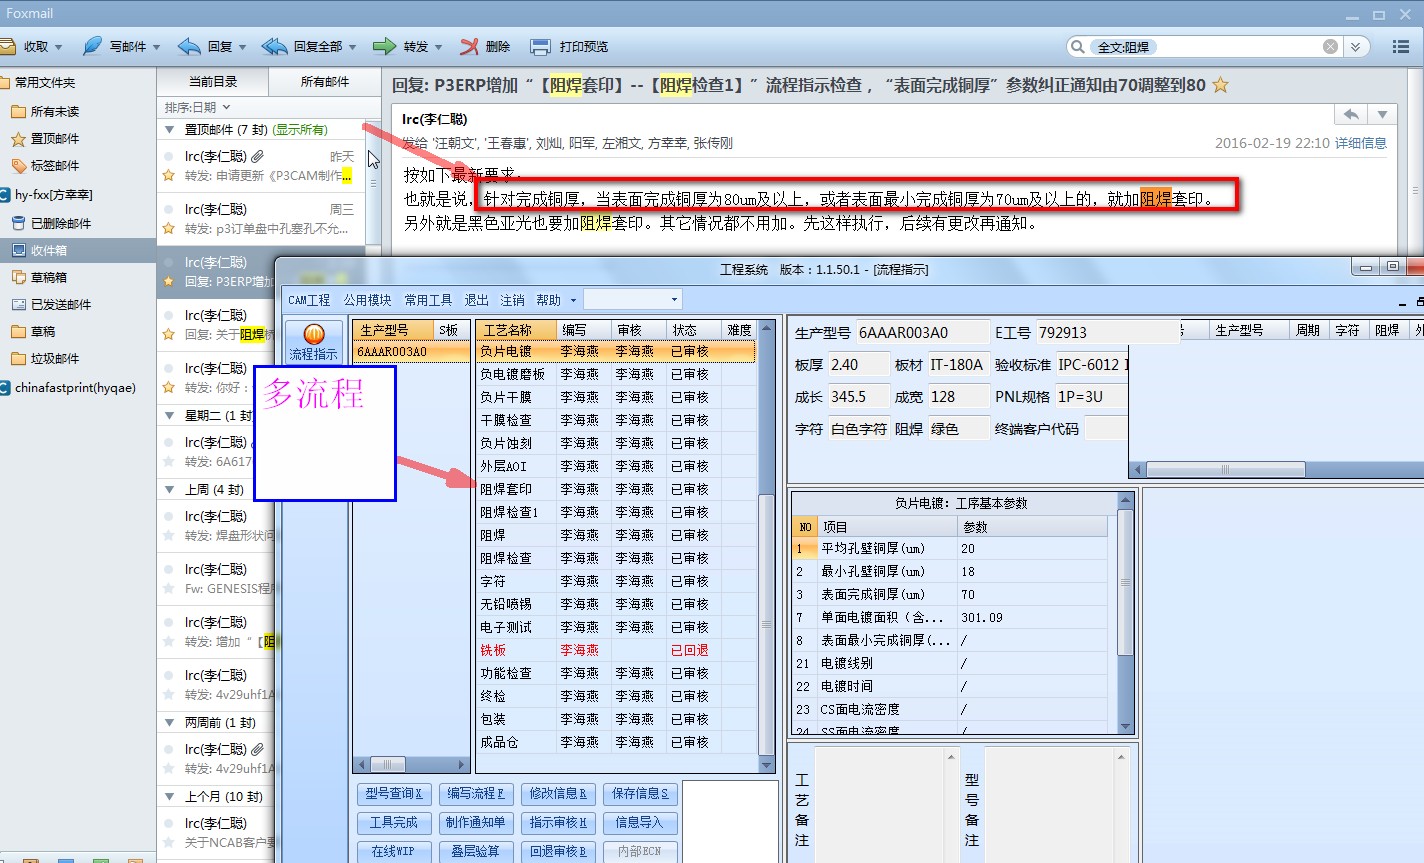This screenshot has height=863, width=1424.
Task: Click the 打印预览 print preview icon
Action: pos(540,46)
